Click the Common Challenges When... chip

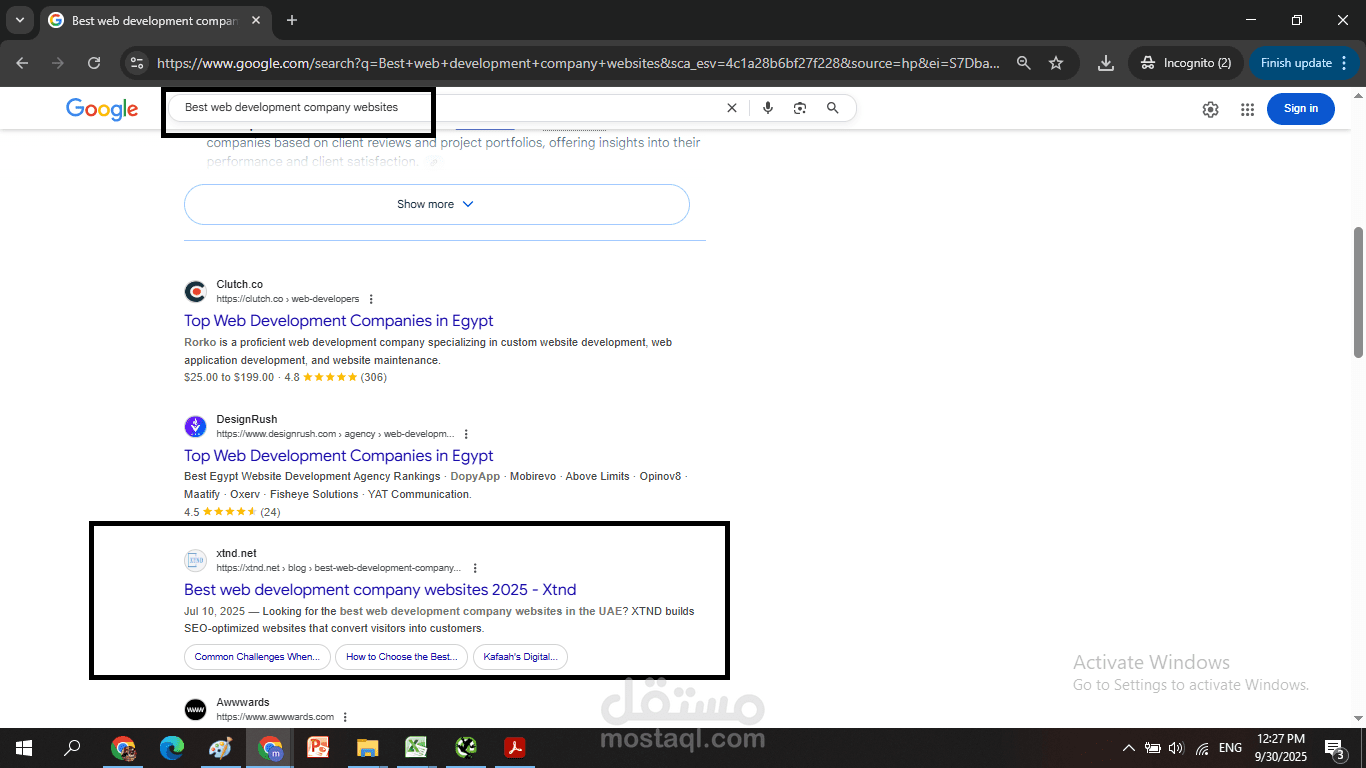click(x=256, y=657)
